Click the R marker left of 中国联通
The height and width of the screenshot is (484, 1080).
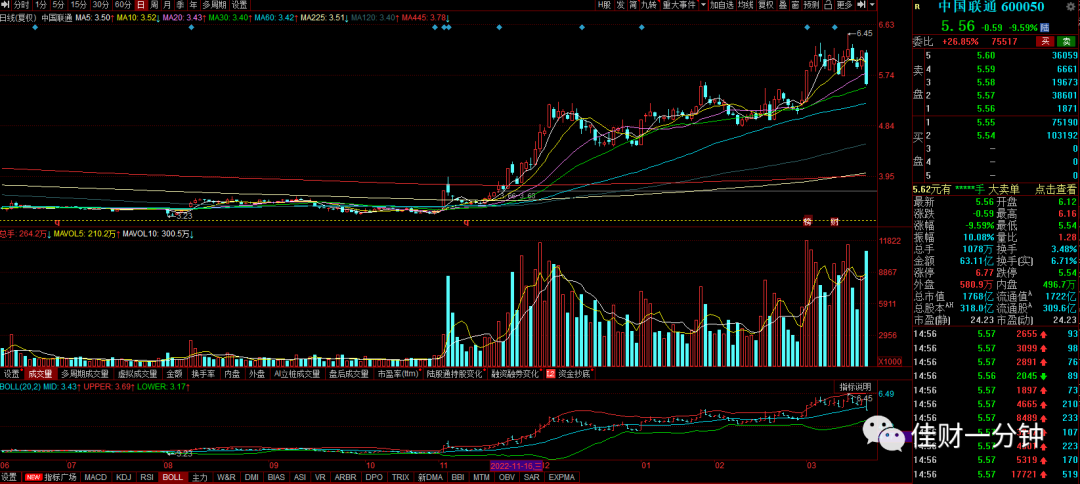pos(917,7)
